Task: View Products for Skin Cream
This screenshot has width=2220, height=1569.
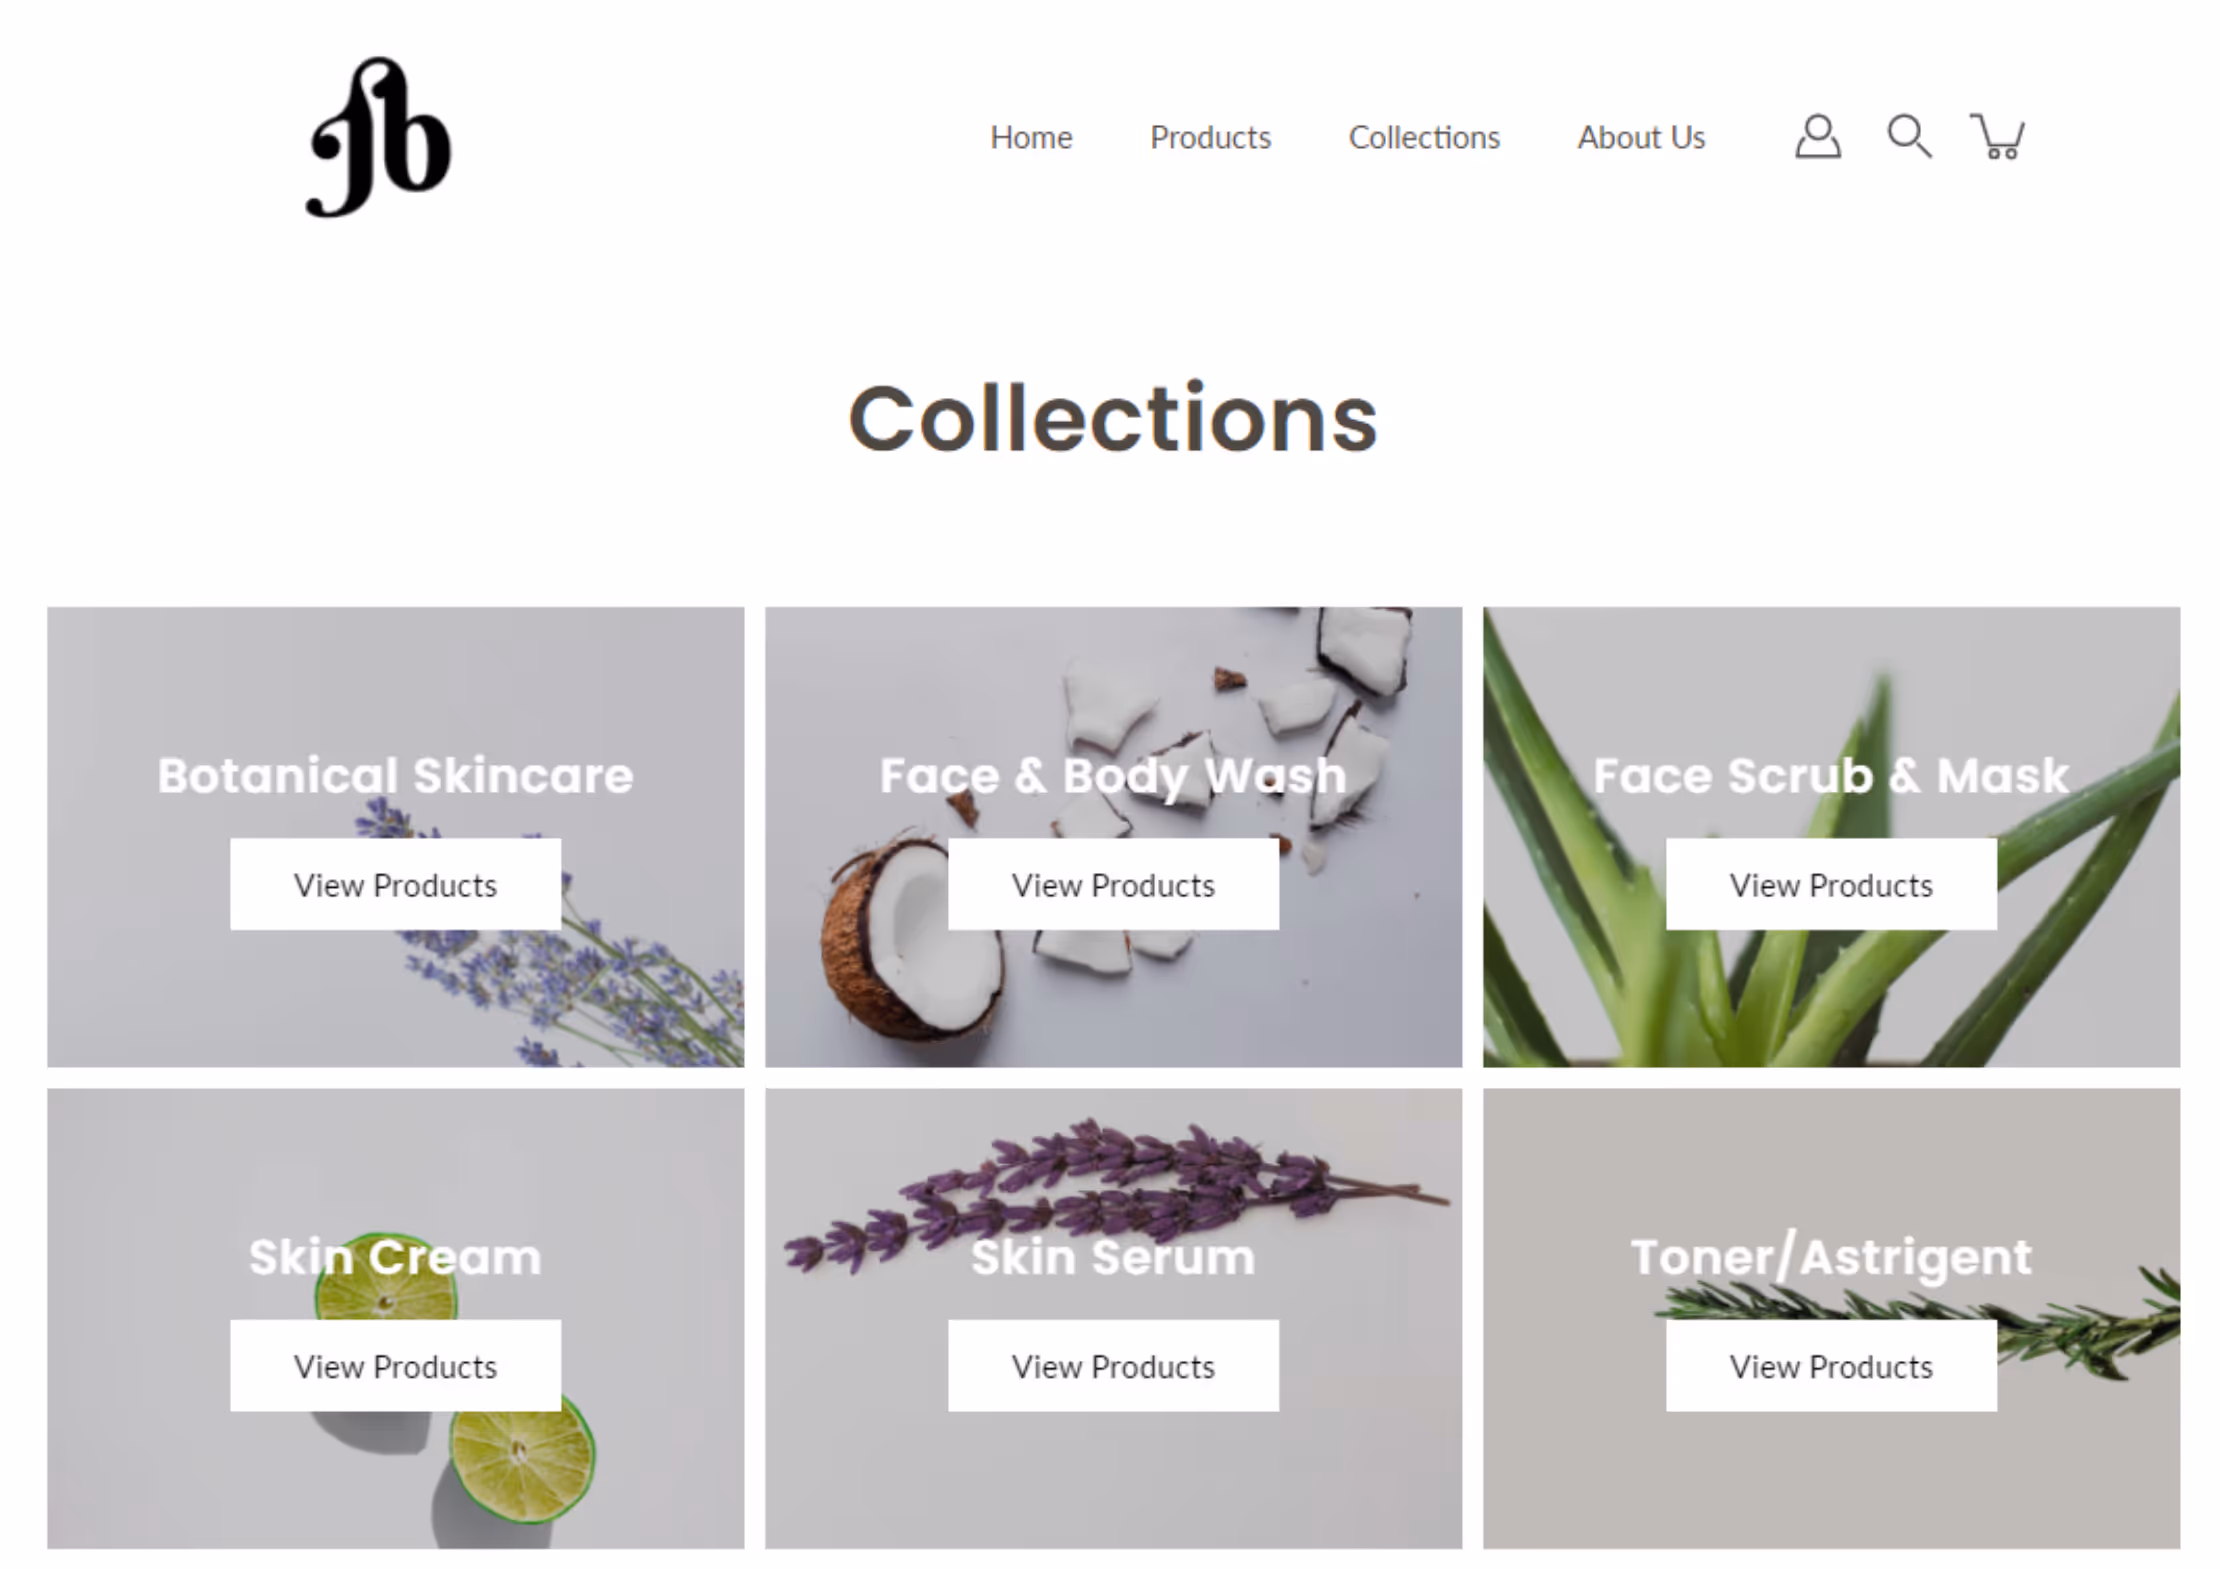Action: tap(395, 1366)
